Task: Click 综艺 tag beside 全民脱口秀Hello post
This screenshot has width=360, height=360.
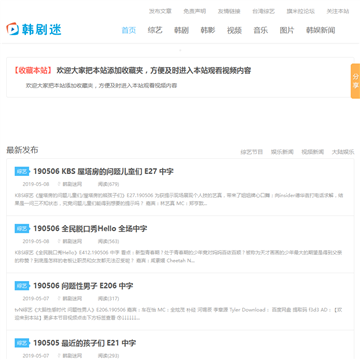Action: pyautogui.click(x=22, y=229)
